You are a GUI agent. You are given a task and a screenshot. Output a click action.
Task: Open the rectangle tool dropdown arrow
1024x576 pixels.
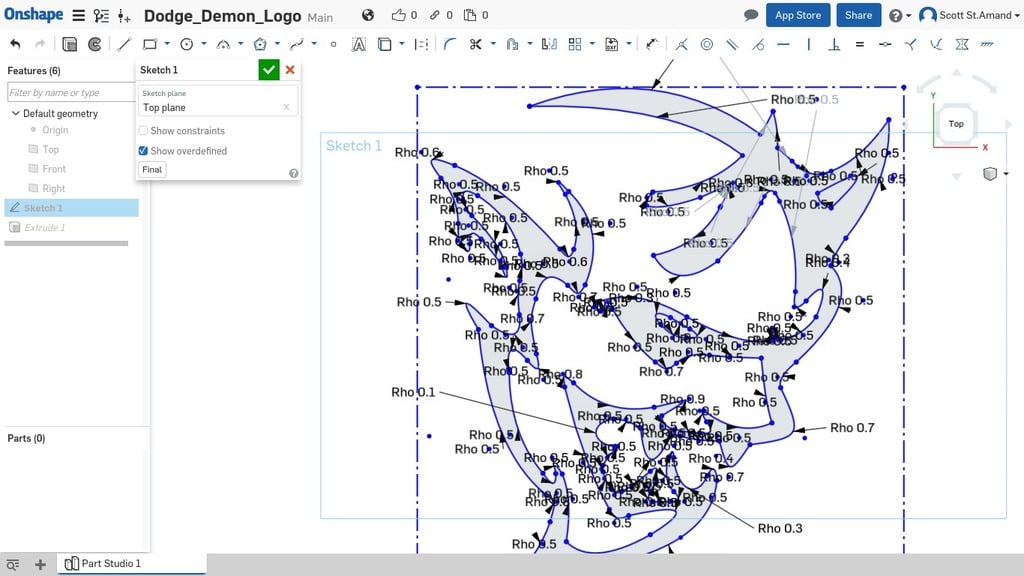pos(166,44)
